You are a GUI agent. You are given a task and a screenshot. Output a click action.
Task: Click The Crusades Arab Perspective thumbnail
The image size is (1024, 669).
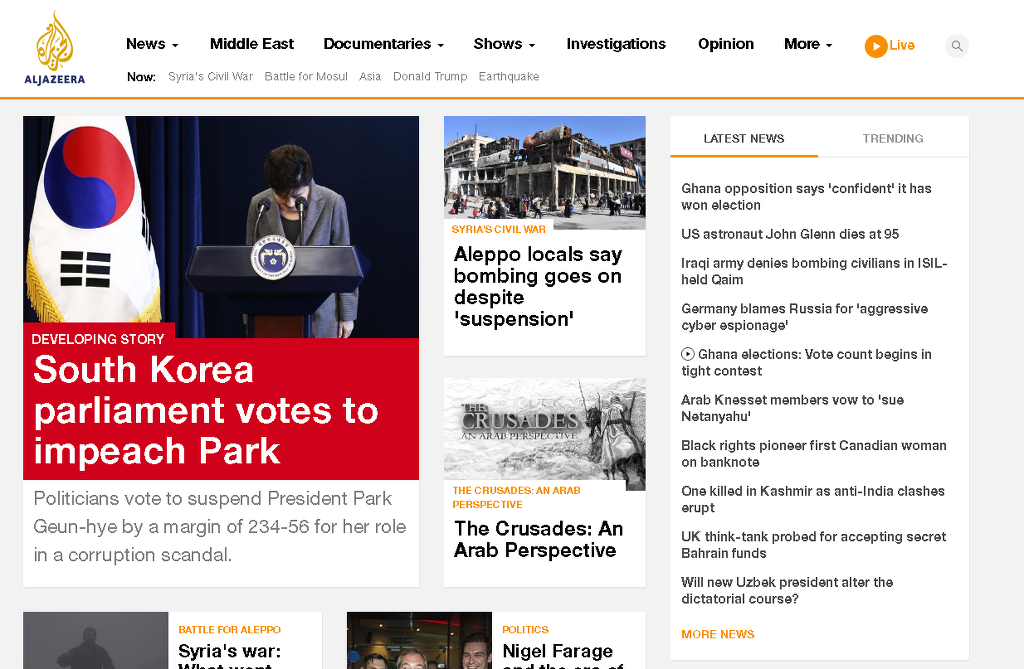(x=545, y=434)
